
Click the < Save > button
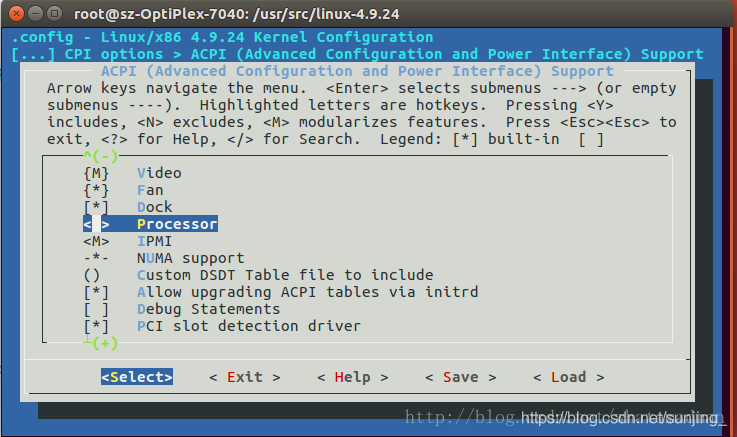click(x=461, y=377)
